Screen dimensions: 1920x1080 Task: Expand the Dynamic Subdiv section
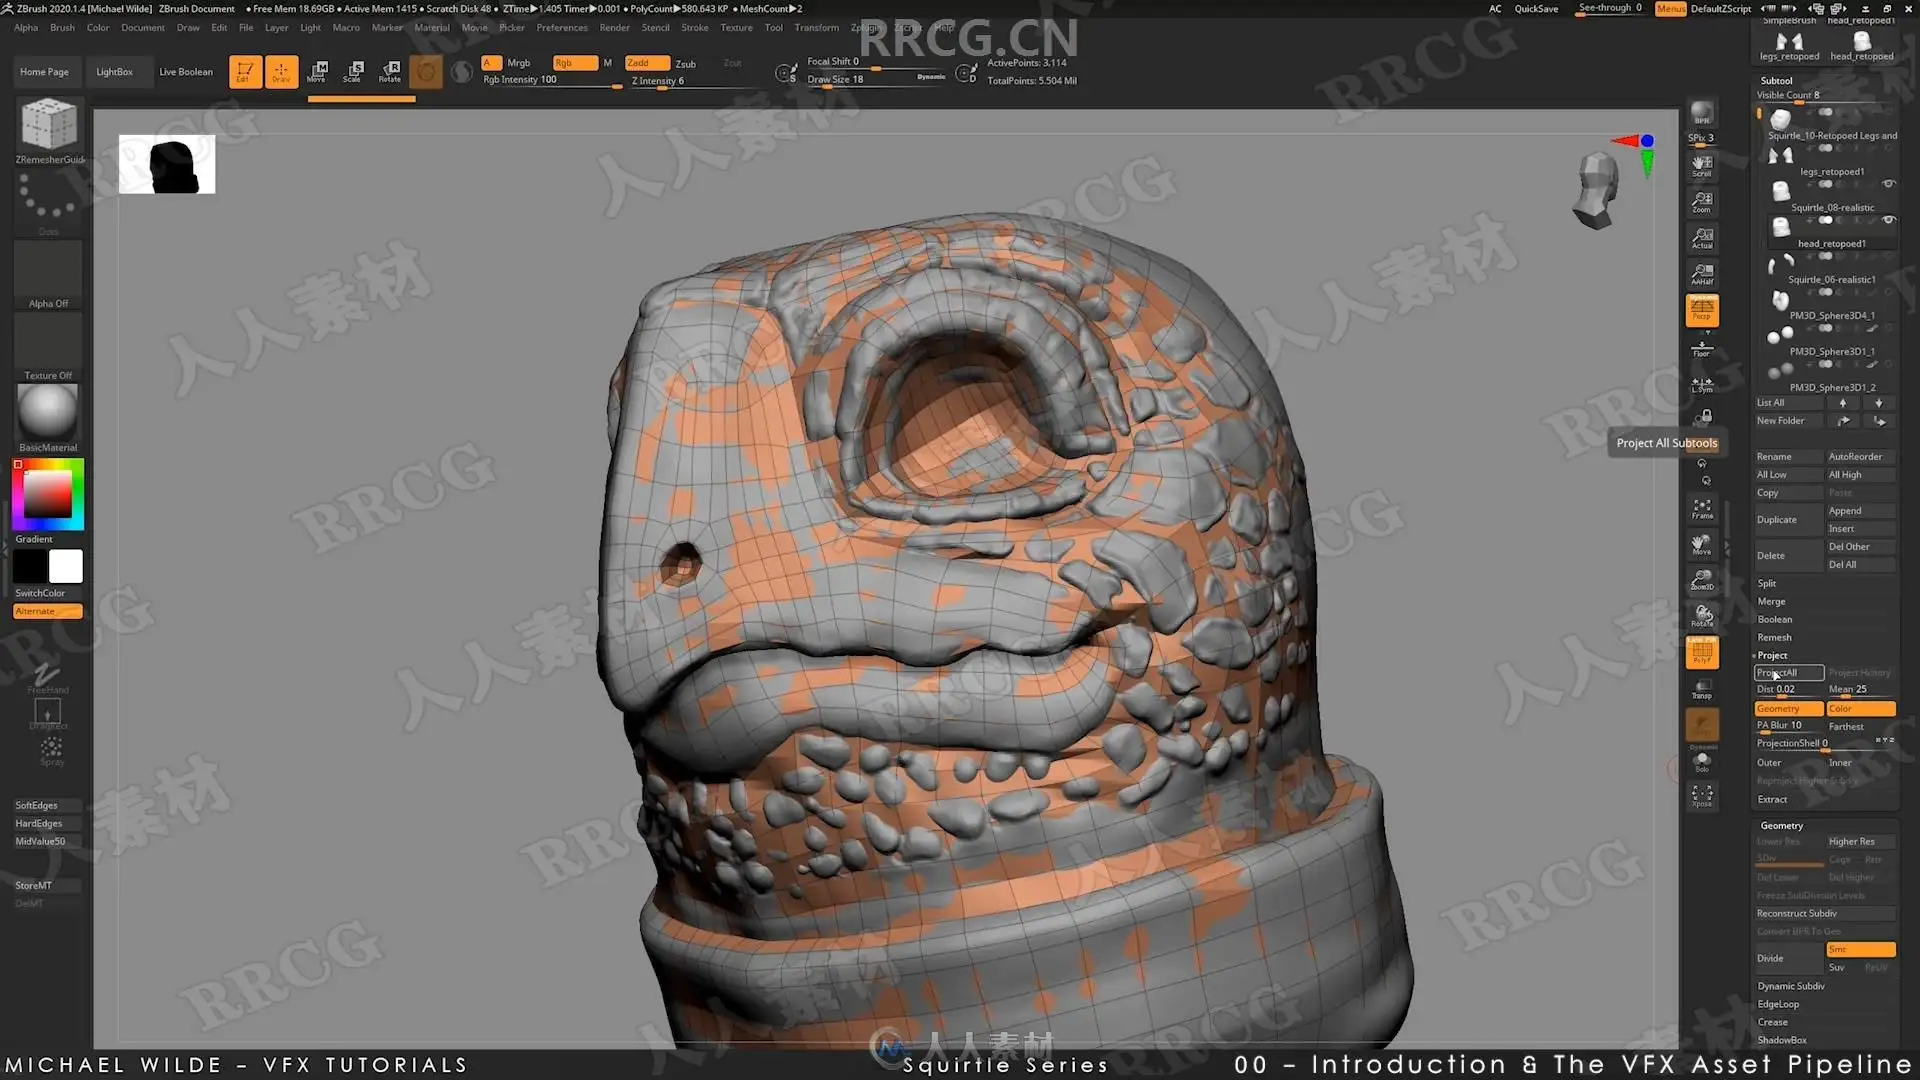(x=1791, y=986)
